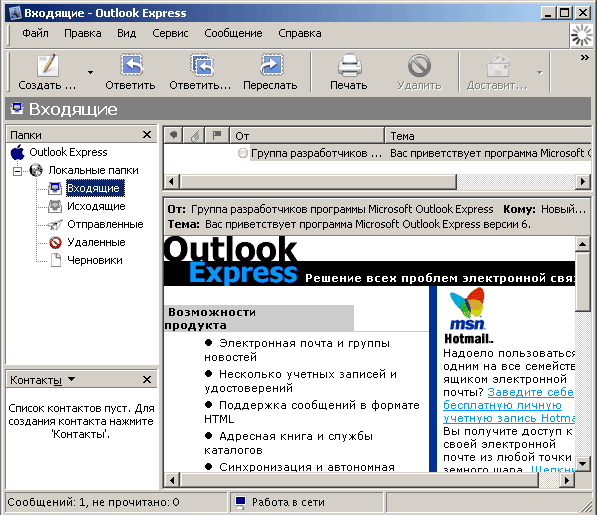
Task: Open the Сообщение menu
Action: (x=233, y=33)
